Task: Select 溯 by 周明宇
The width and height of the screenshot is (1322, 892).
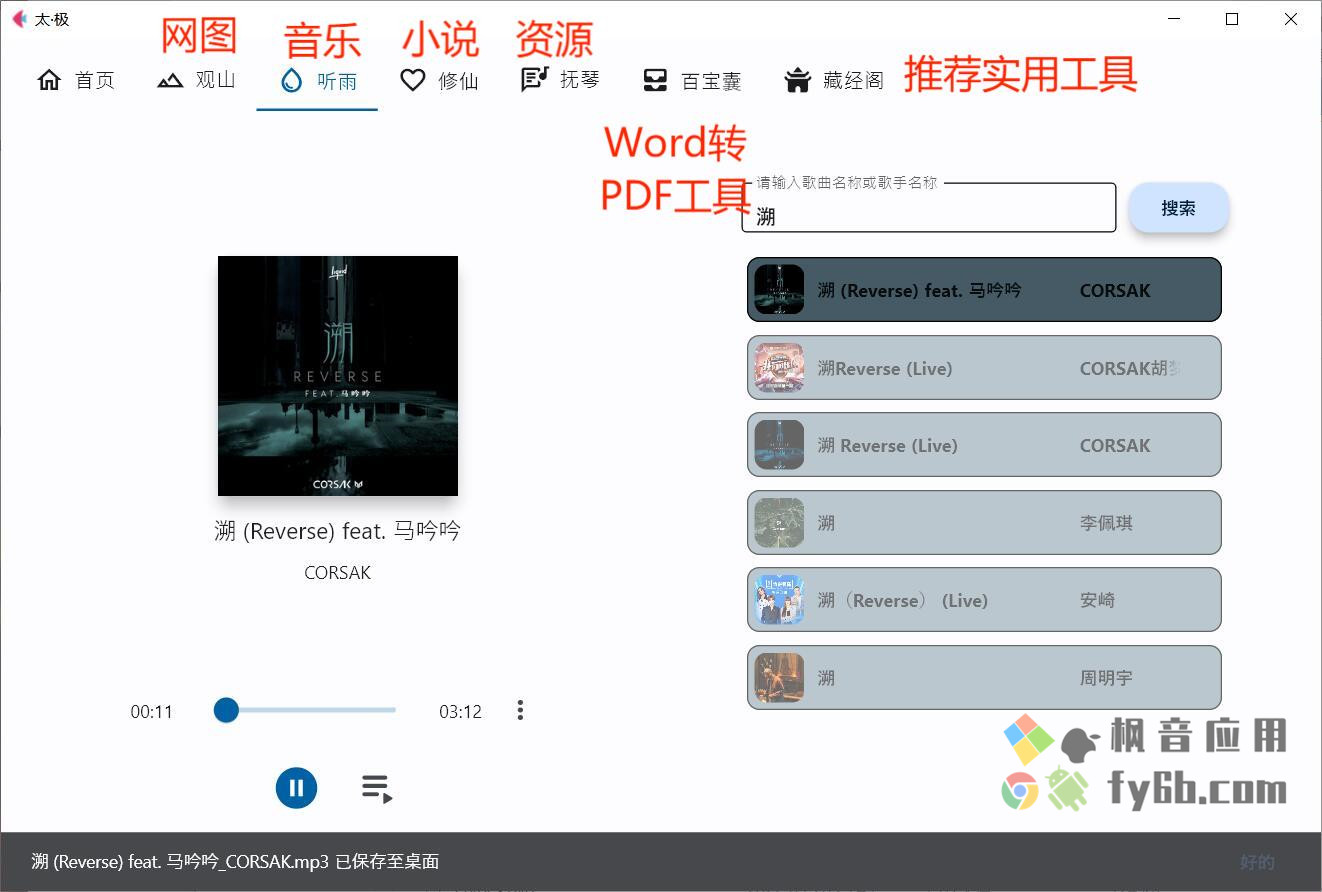Action: [x=984, y=677]
